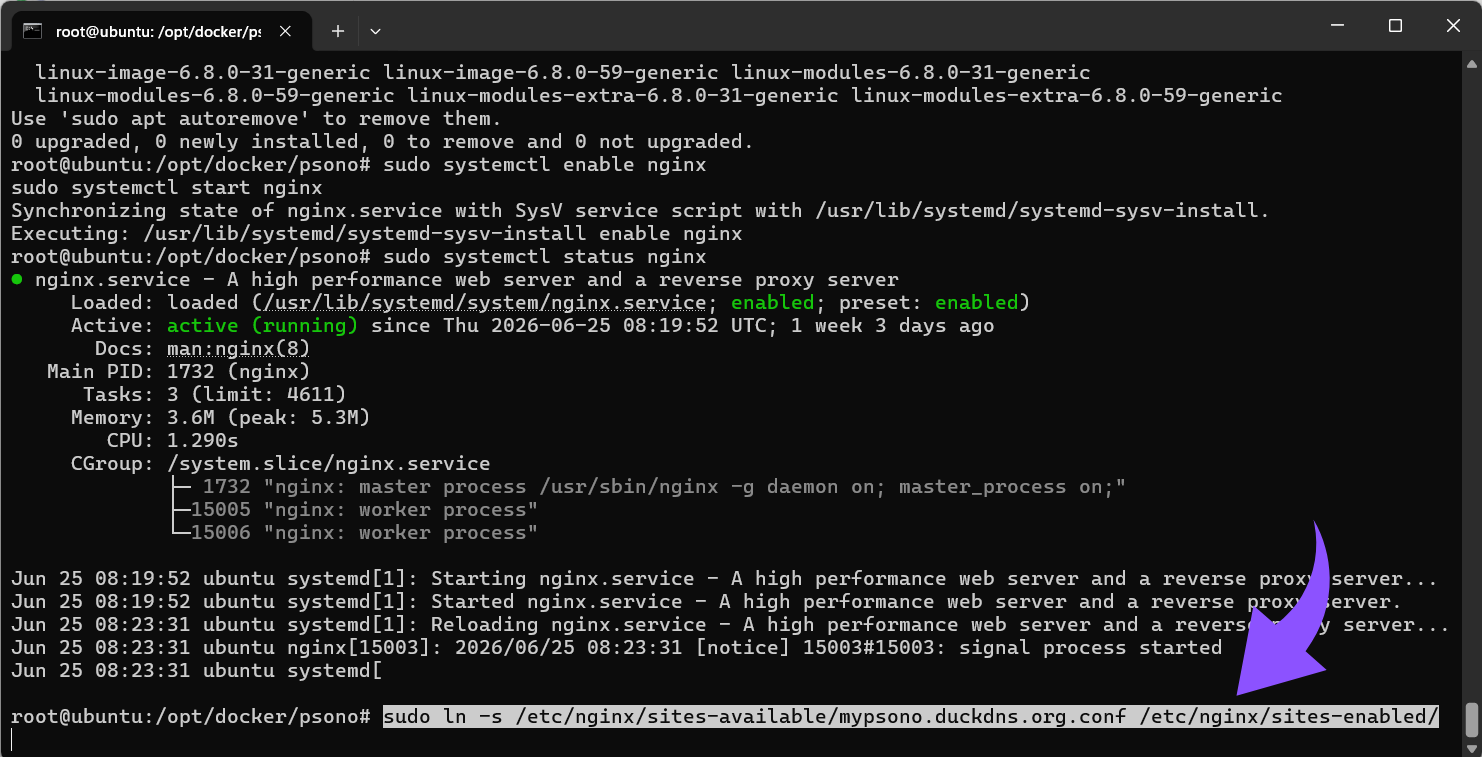Click the '0 upgraded, 0 newly installed' line
This screenshot has width=1482, height=757.
click(x=383, y=141)
